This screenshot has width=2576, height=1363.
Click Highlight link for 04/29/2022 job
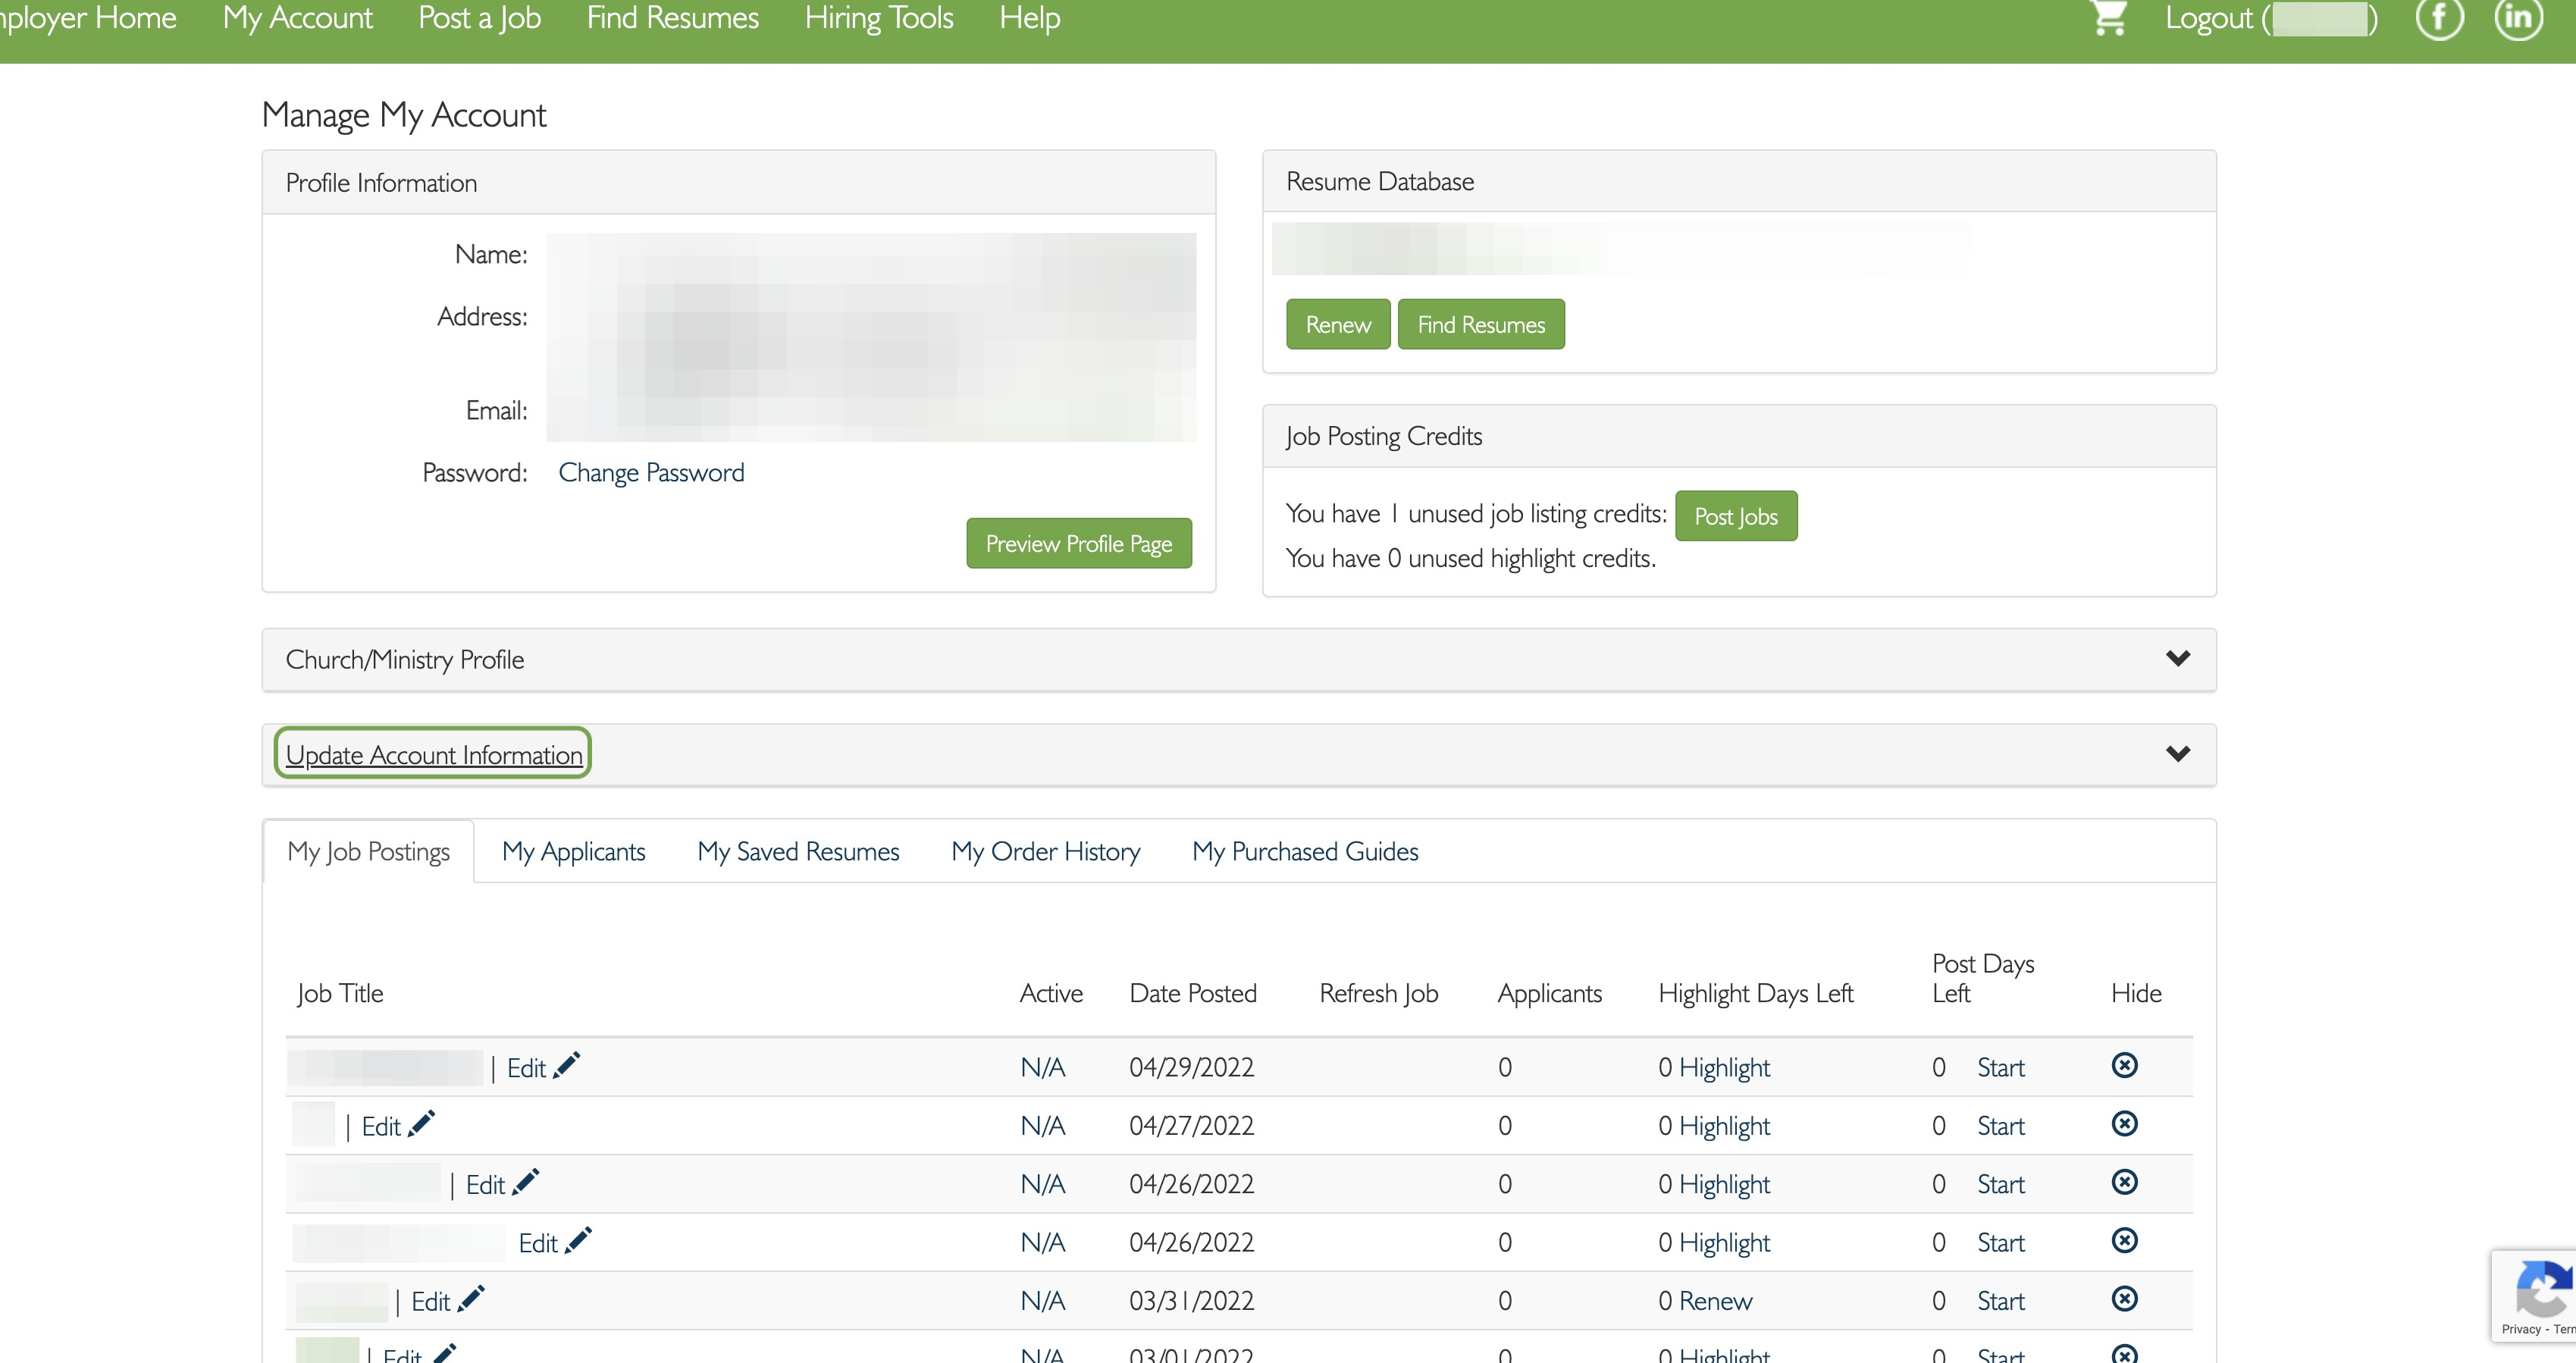click(x=1724, y=1068)
